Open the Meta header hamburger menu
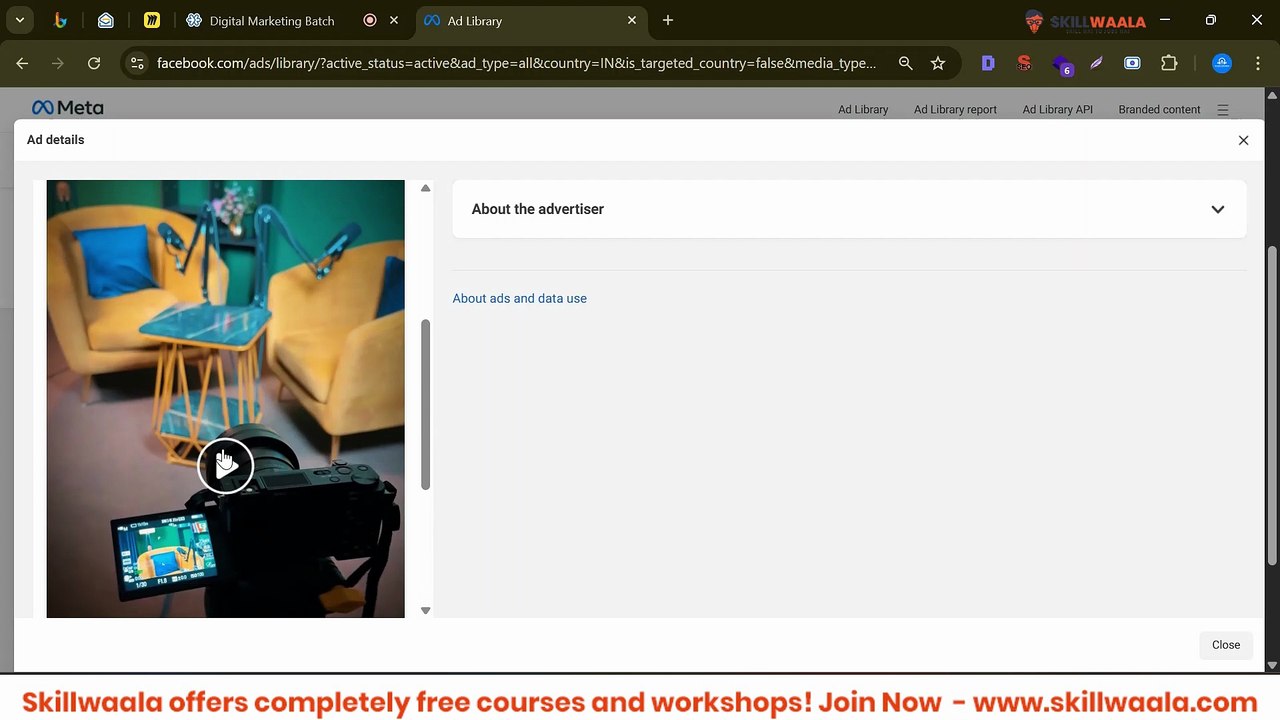The width and height of the screenshot is (1280, 720). [x=1223, y=110]
